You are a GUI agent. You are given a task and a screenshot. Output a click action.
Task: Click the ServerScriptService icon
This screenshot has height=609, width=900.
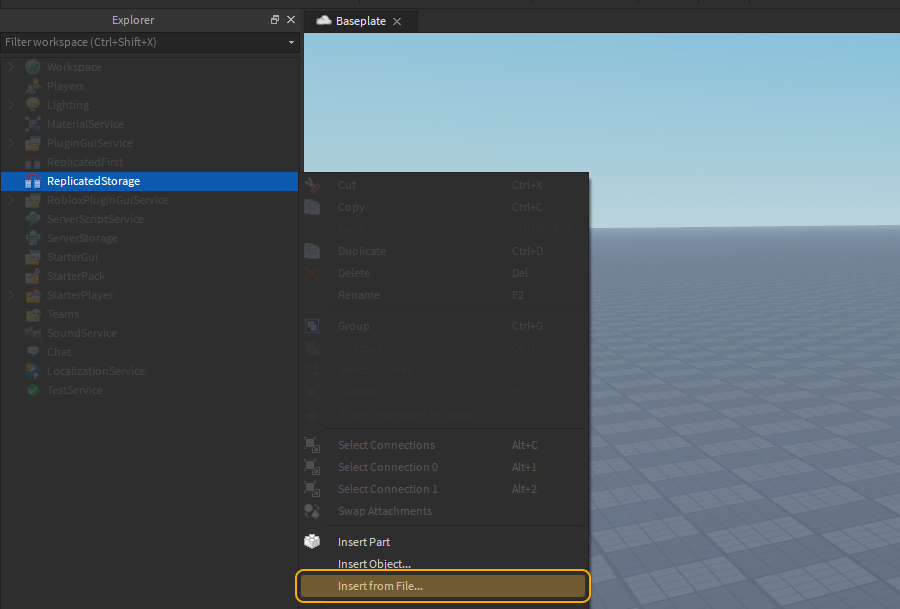coord(33,219)
